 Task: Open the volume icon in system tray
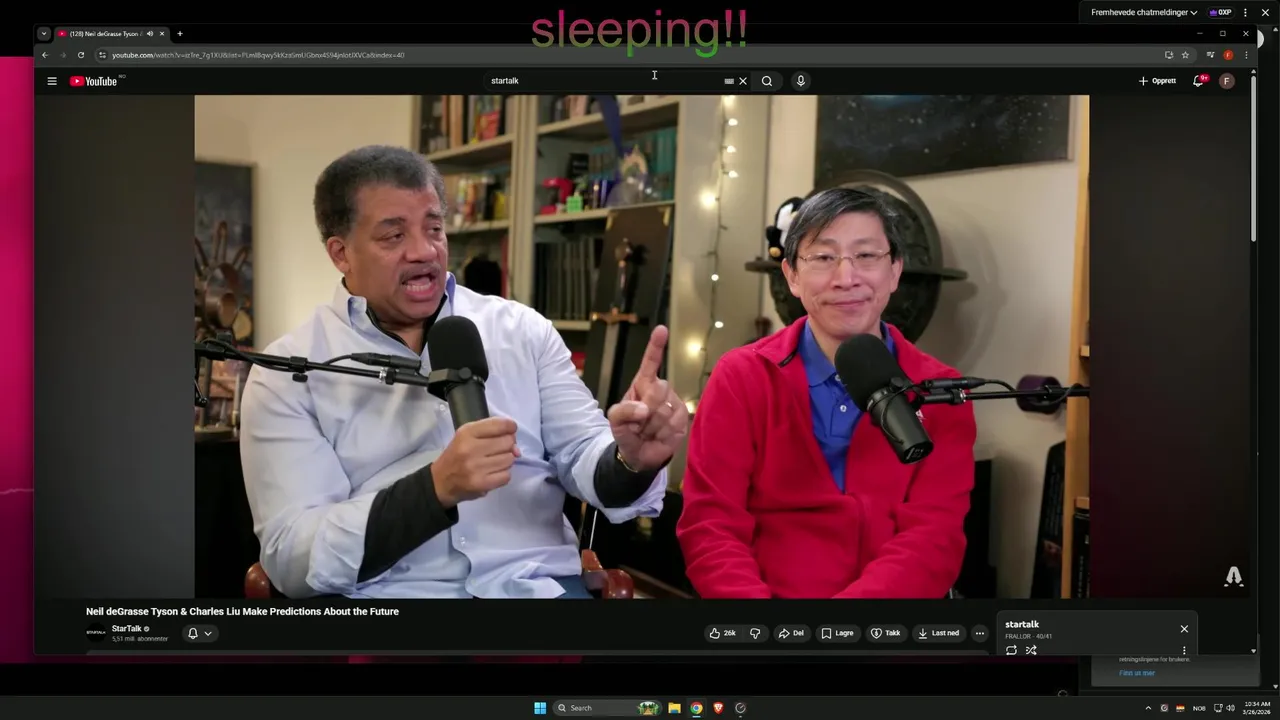1230,708
